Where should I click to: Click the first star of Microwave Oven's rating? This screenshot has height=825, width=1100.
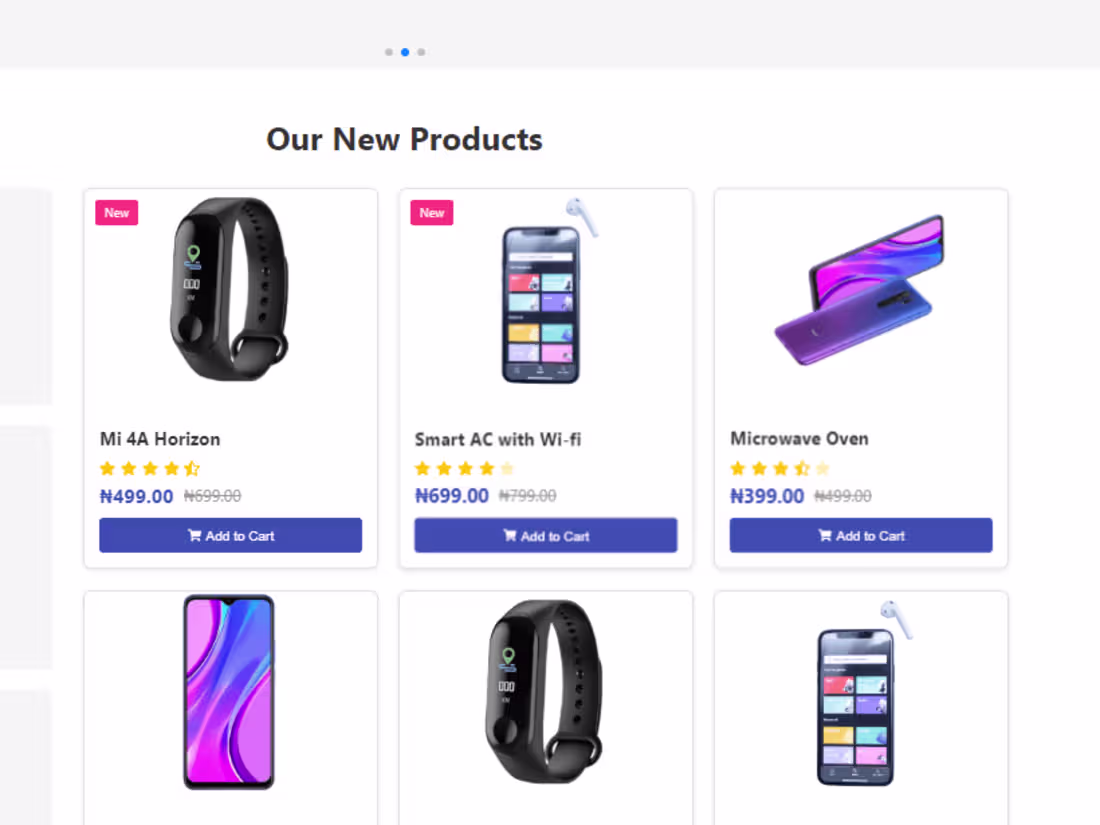click(x=738, y=468)
